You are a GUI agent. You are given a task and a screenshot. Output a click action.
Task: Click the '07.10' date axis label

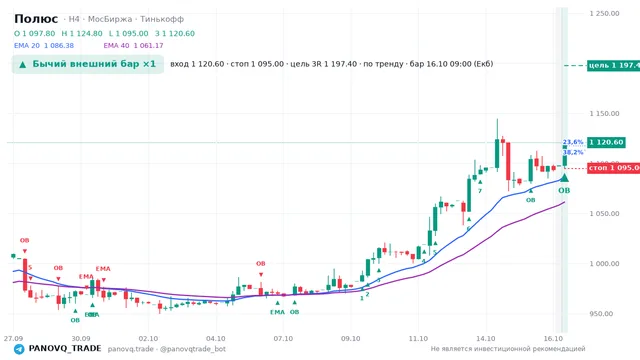pos(283,339)
